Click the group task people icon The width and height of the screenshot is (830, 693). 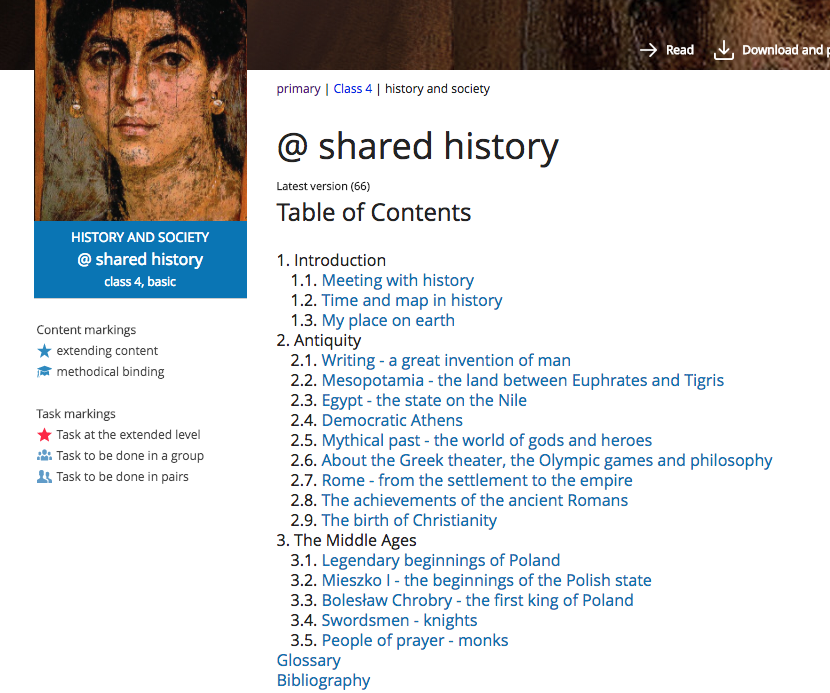[44, 455]
